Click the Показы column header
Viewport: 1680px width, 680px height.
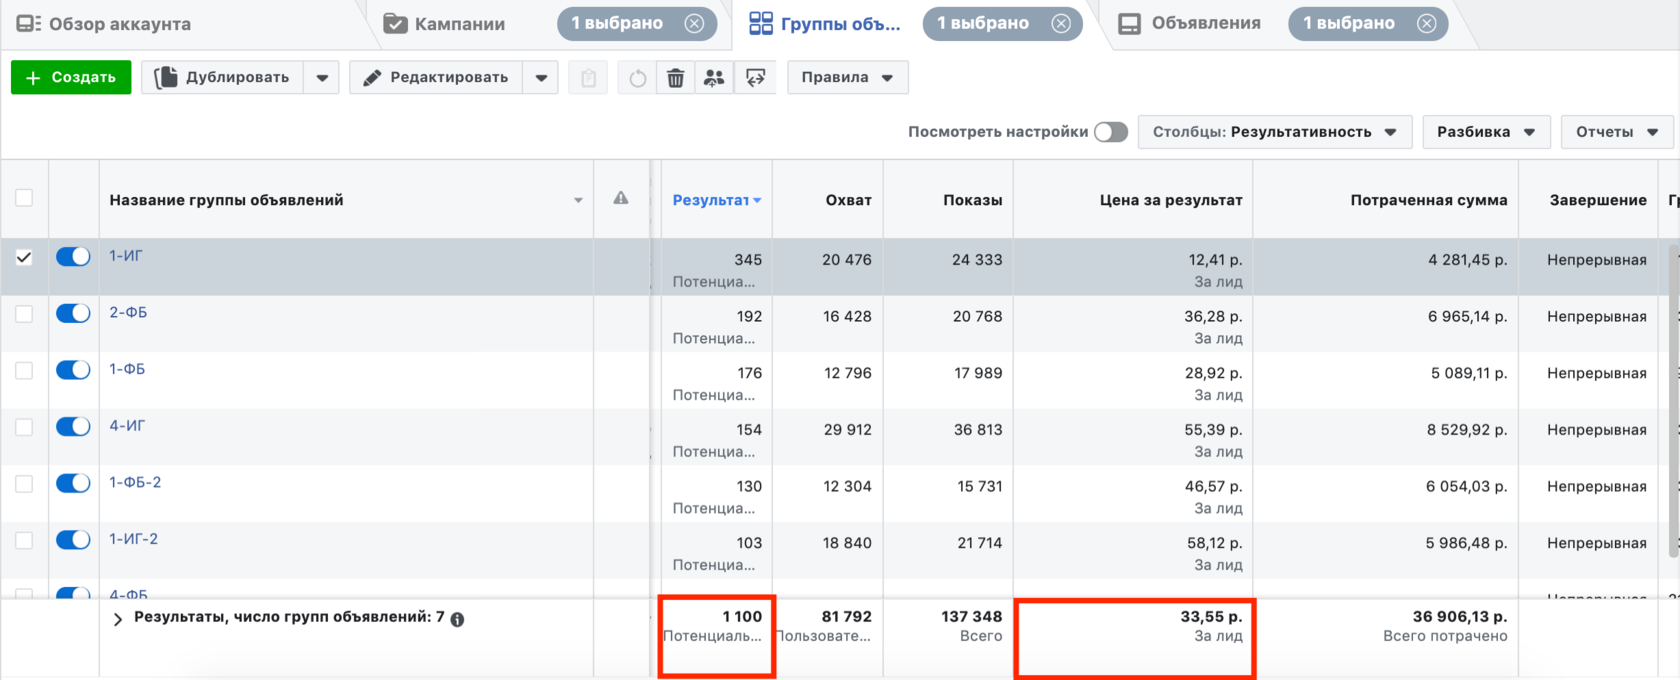click(x=973, y=200)
